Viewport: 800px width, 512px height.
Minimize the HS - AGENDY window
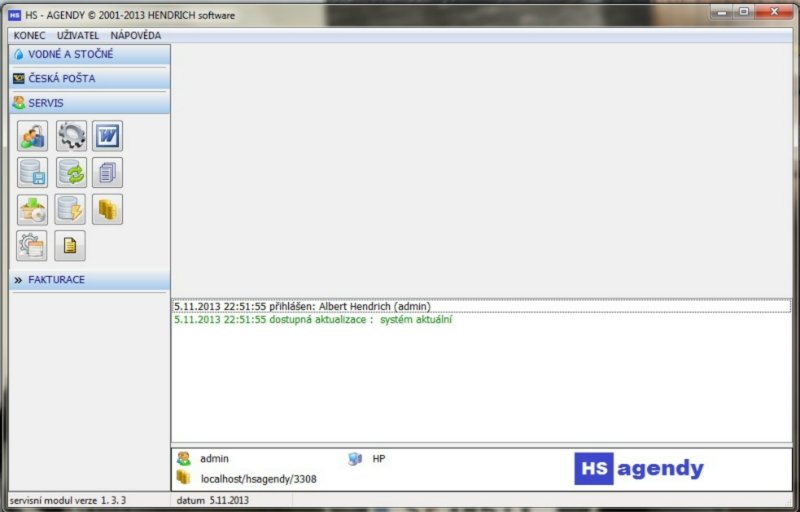(721, 12)
